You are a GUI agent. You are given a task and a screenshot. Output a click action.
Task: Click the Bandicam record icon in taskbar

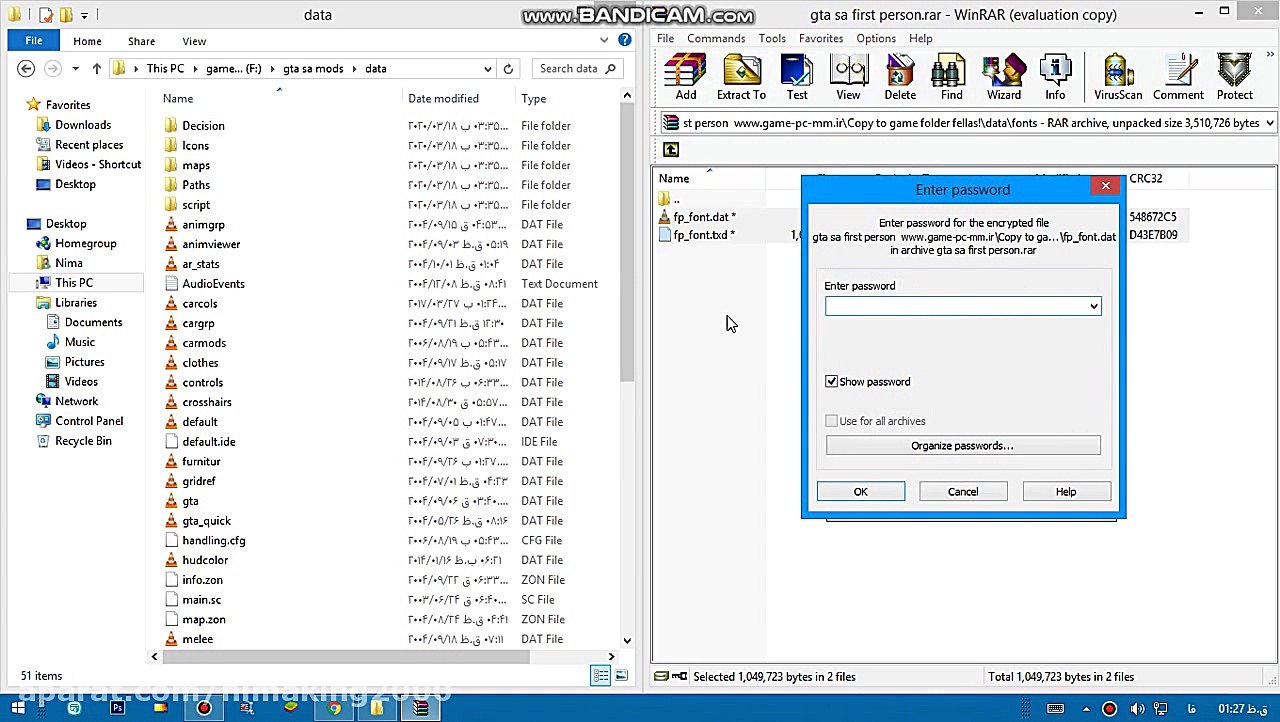pos(204,708)
